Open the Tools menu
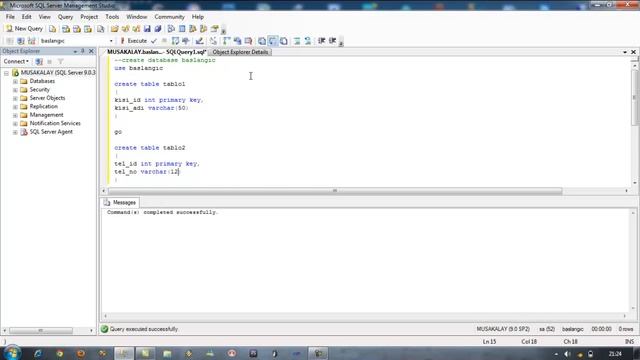Viewport: 640px width, 360px height. click(112, 17)
